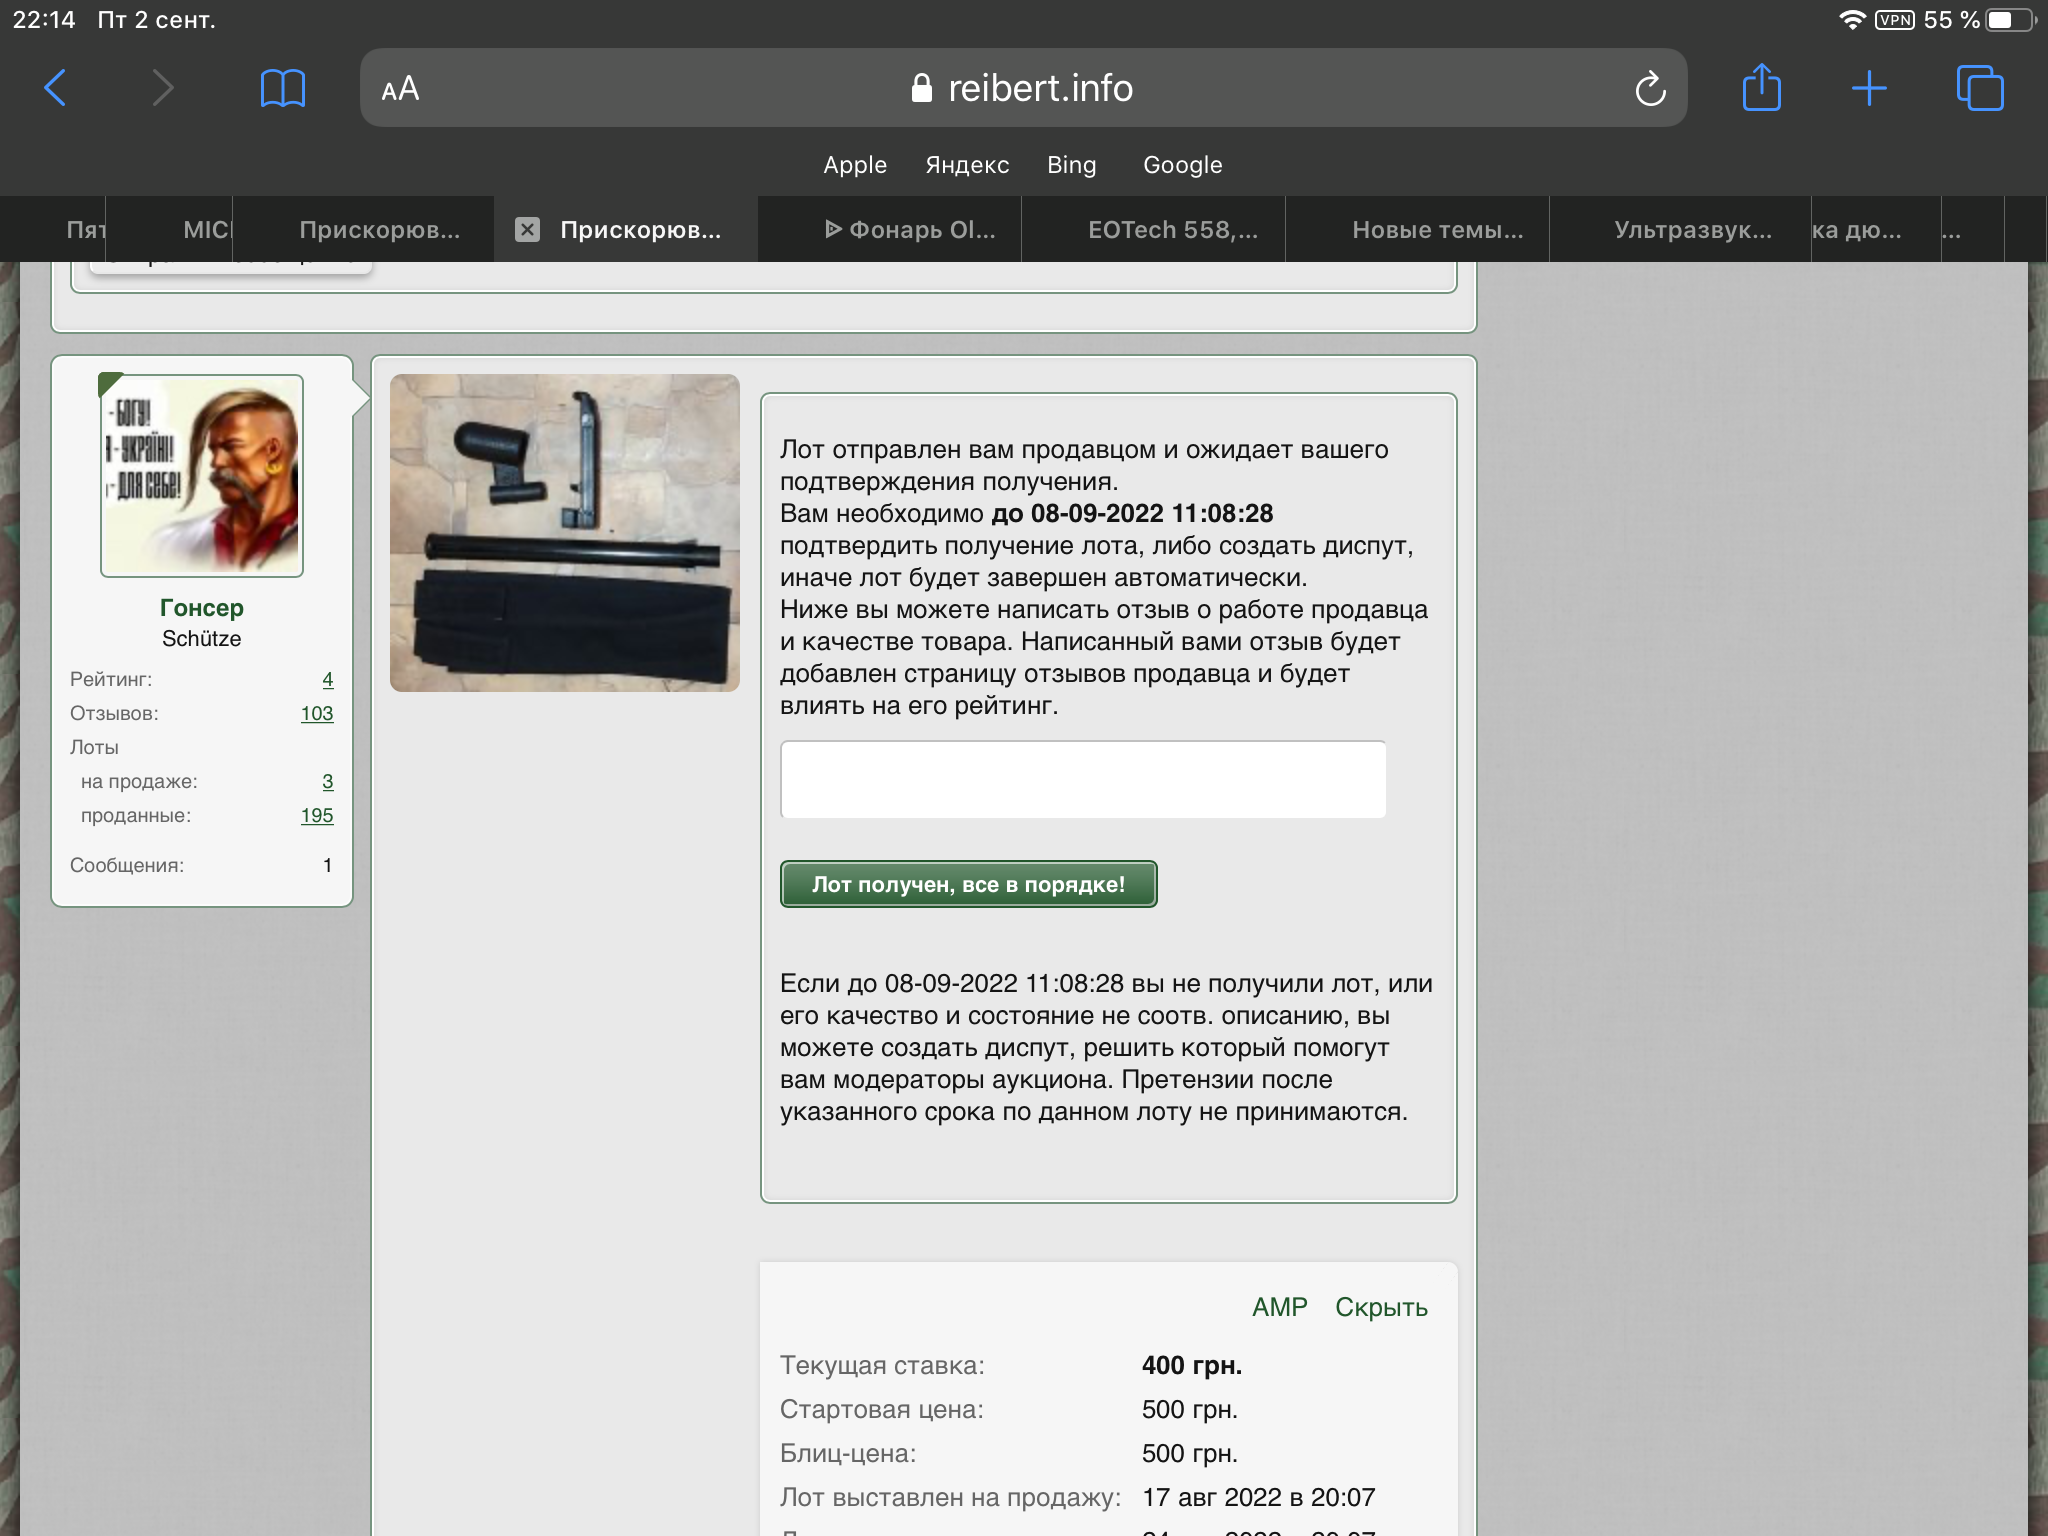
Task: Open a new tab with plus icon
Action: click(x=1868, y=88)
